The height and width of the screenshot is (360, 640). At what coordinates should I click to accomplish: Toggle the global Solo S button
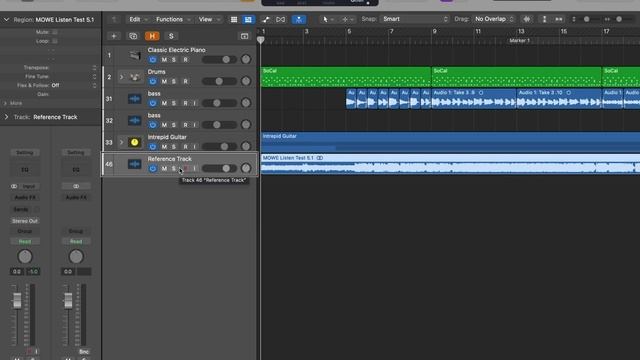click(171, 36)
